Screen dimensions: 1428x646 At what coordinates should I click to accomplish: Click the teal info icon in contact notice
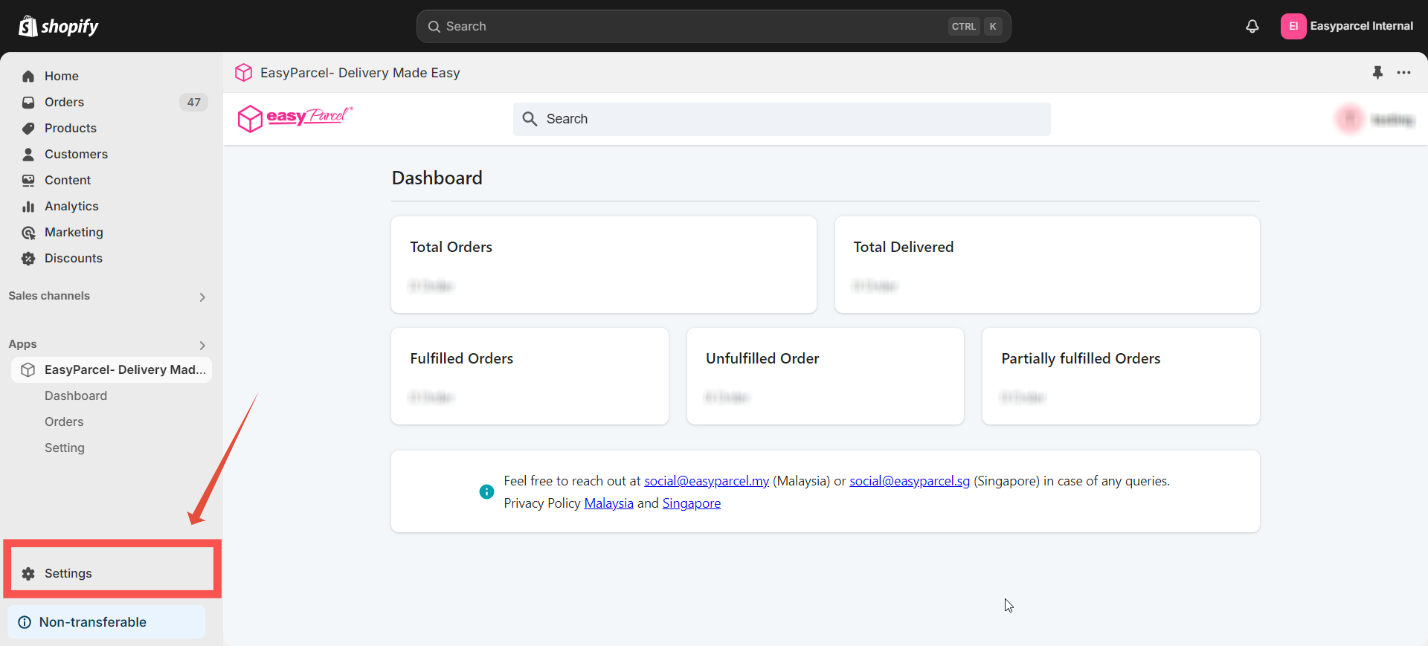tap(486, 492)
